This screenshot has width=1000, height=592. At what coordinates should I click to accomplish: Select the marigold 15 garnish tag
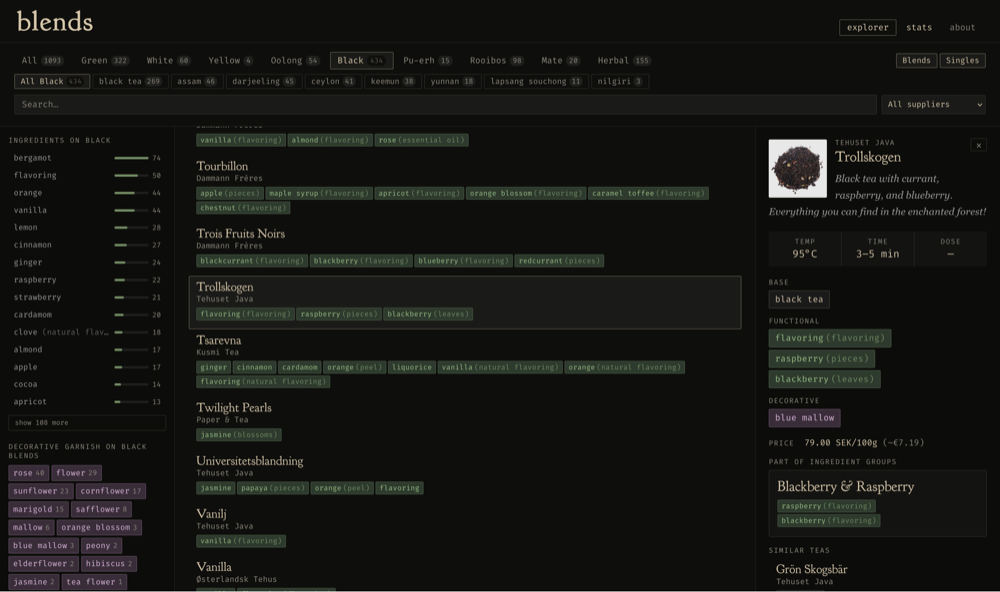click(x=38, y=510)
